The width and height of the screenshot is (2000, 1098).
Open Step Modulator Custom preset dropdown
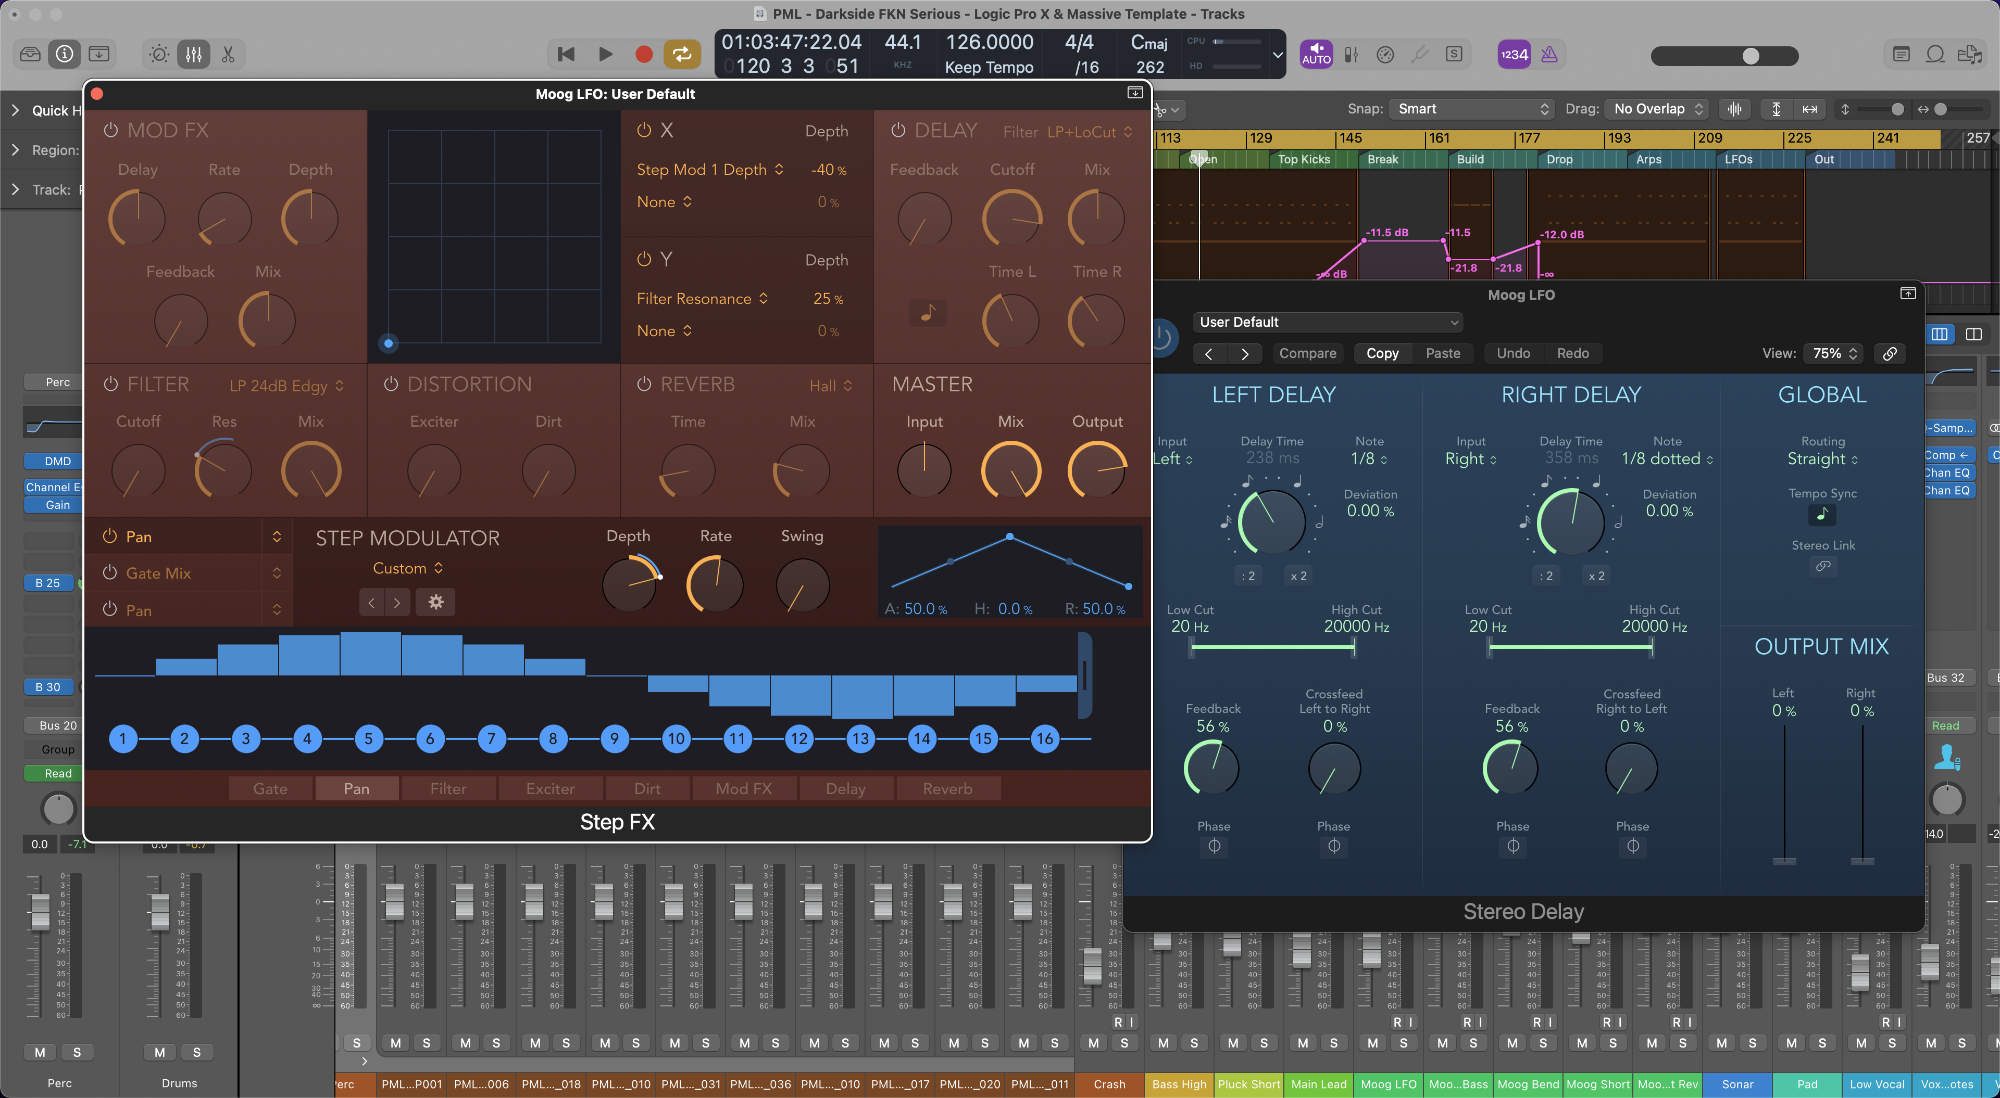tap(408, 568)
